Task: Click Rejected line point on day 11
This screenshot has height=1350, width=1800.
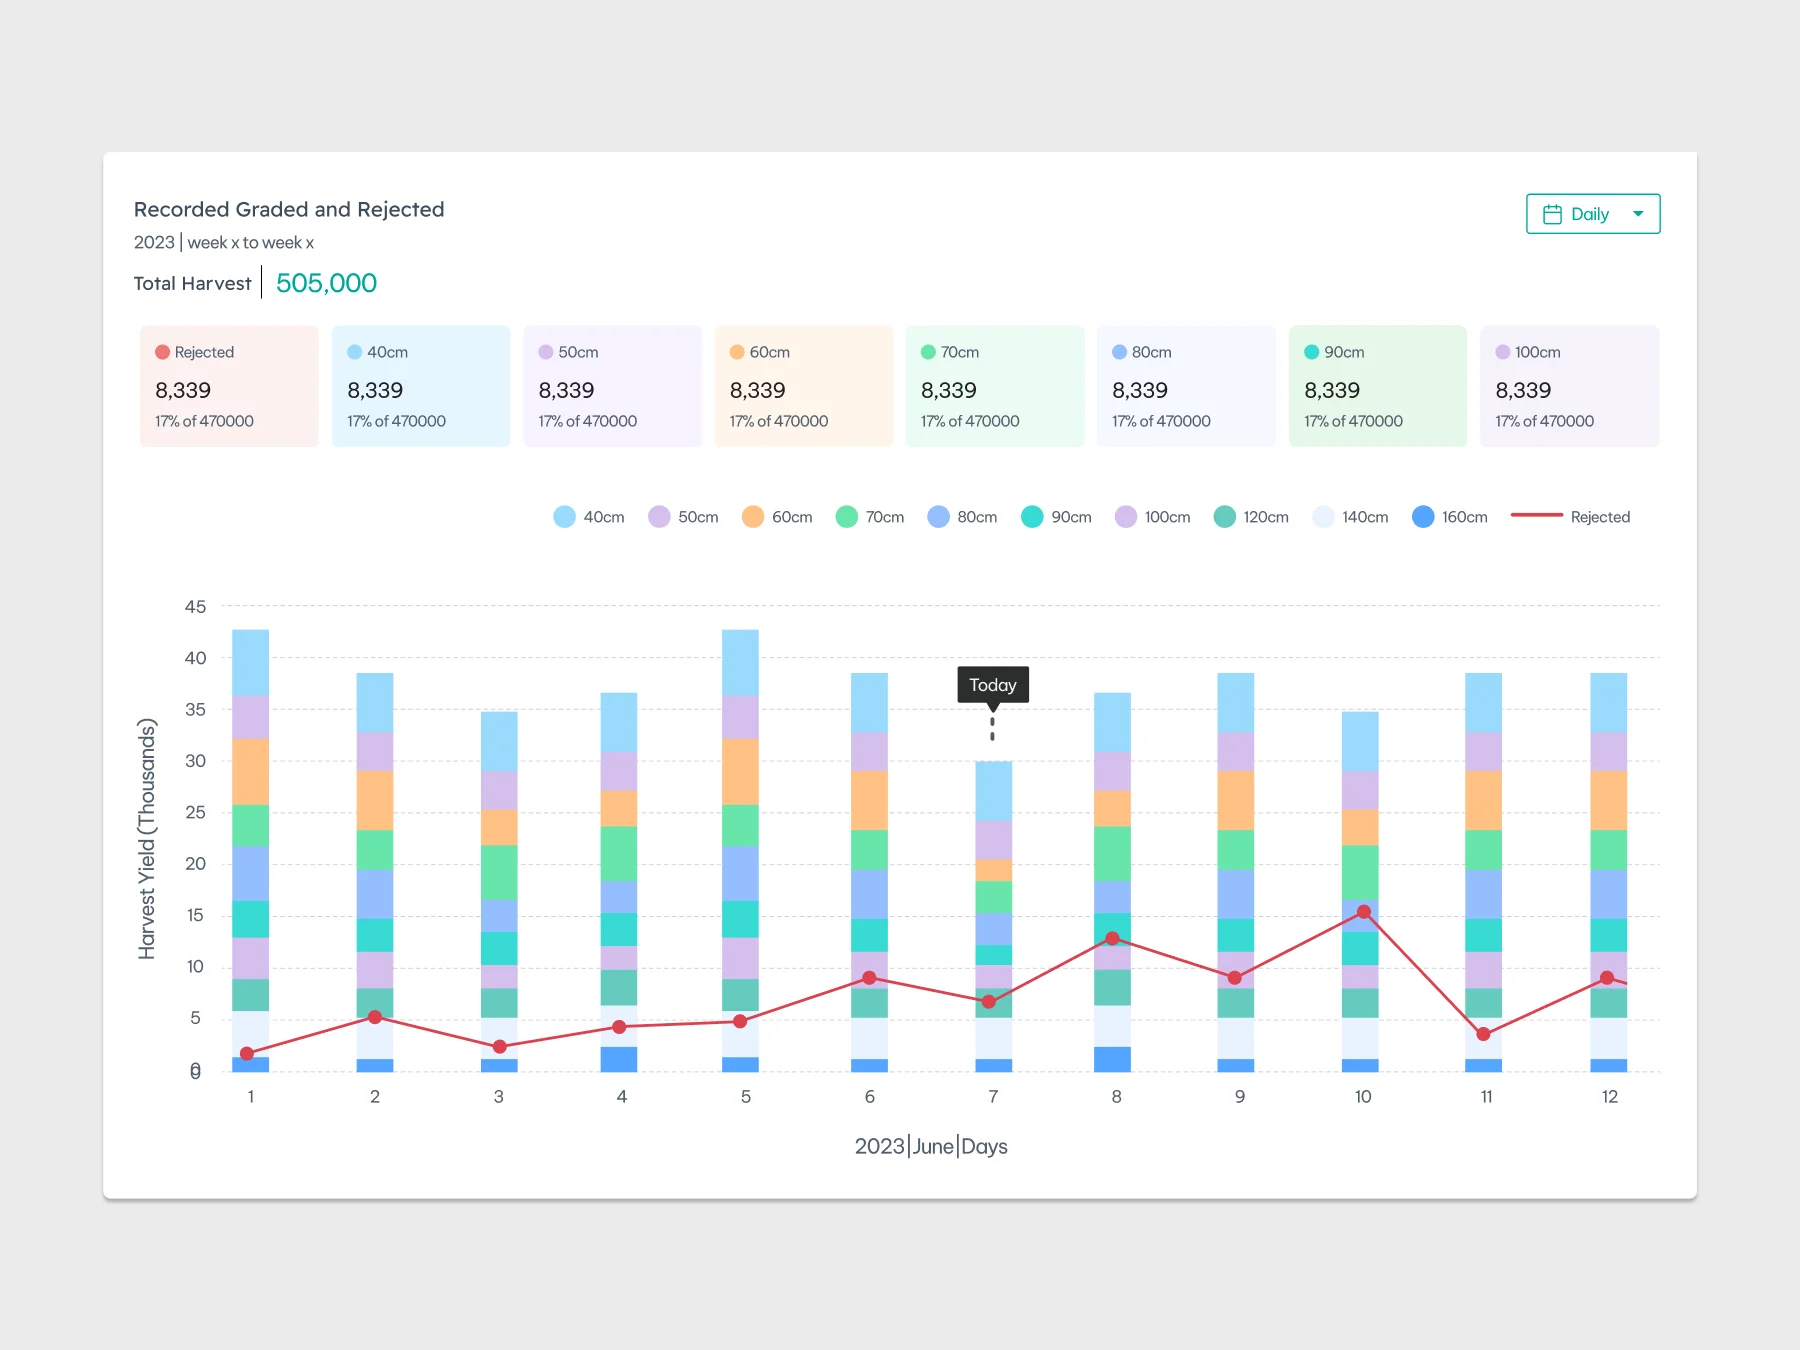Action: pyautogui.click(x=1484, y=1034)
